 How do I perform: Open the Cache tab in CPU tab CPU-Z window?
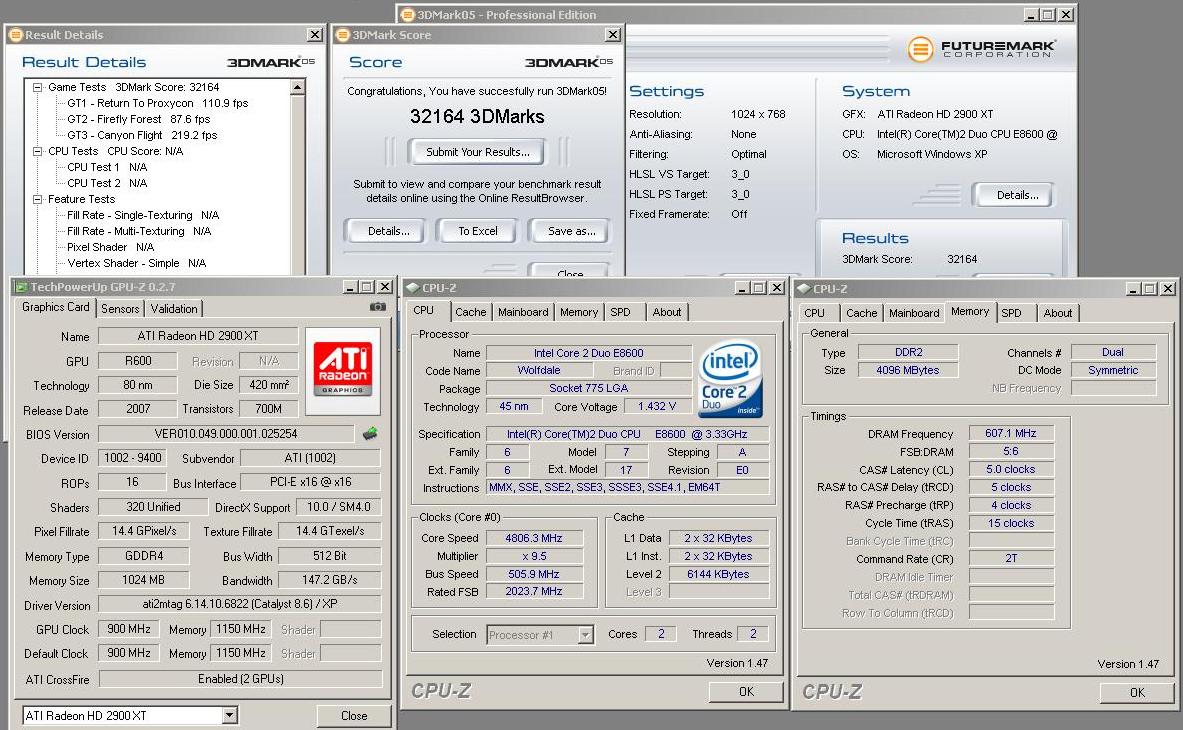pyautogui.click(x=471, y=312)
